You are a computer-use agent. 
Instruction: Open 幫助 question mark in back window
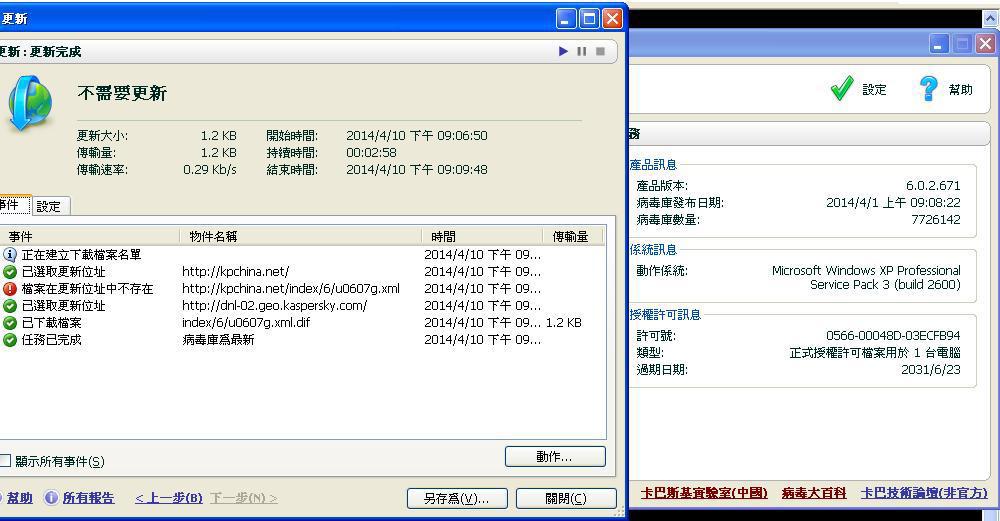946,89
